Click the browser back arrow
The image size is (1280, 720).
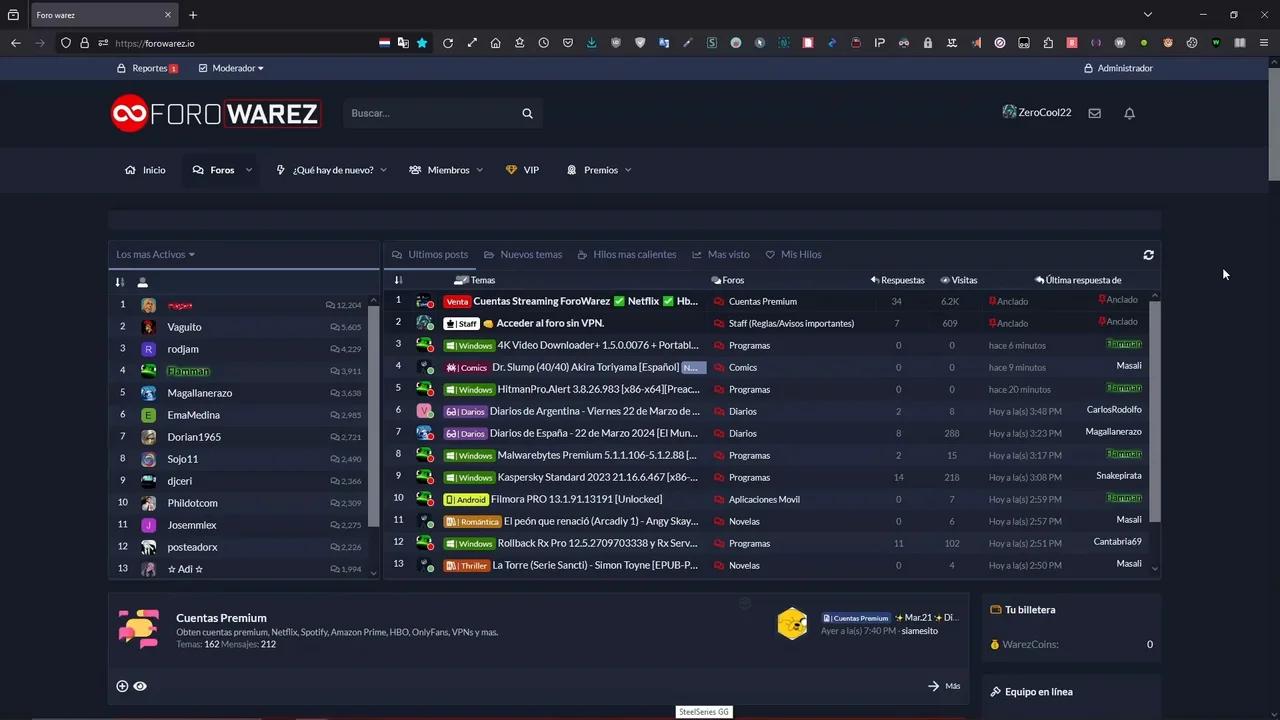[16, 43]
